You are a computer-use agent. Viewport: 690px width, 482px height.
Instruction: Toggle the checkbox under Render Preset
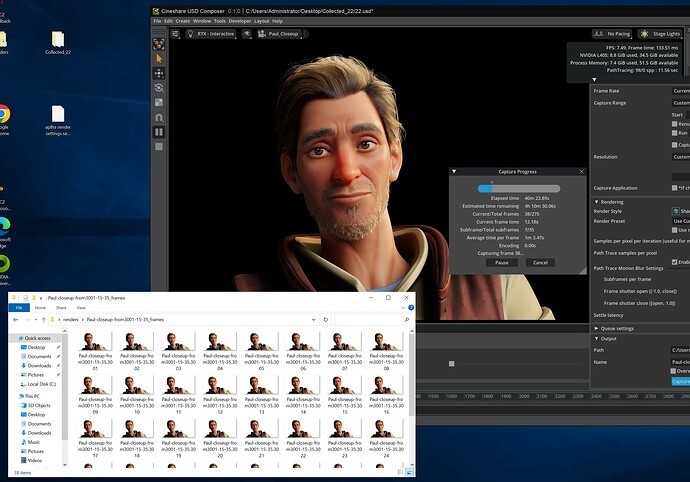coord(676,231)
